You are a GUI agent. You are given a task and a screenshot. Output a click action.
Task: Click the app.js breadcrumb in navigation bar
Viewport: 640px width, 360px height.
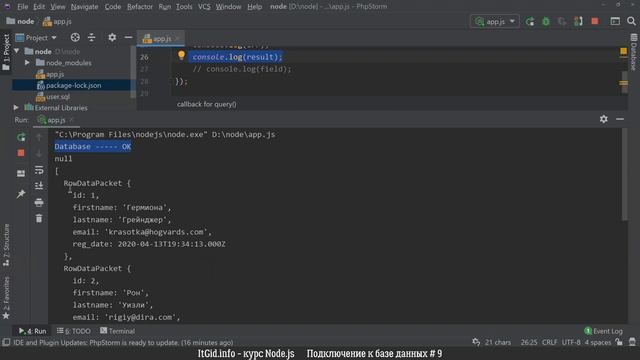coord(57,21)
